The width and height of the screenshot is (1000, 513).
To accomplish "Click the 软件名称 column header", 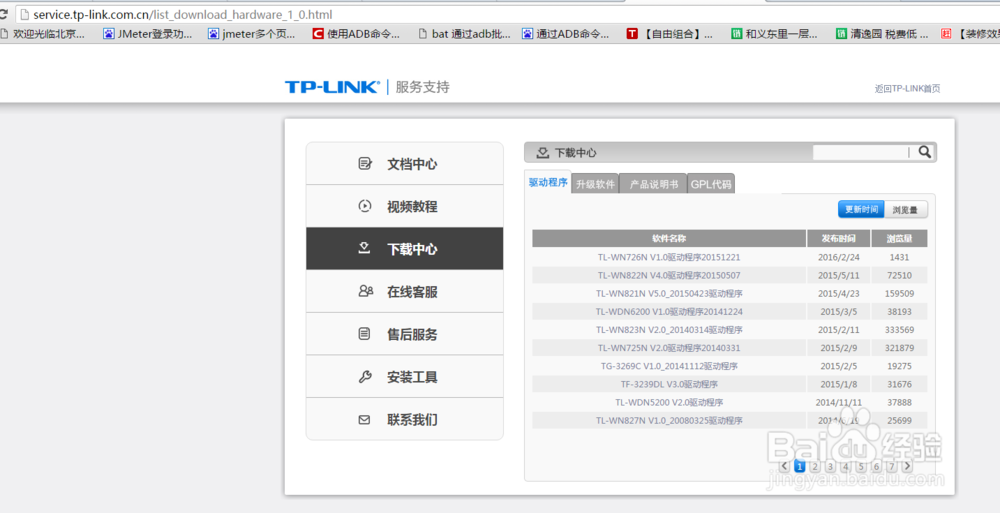I will [669, 239].
